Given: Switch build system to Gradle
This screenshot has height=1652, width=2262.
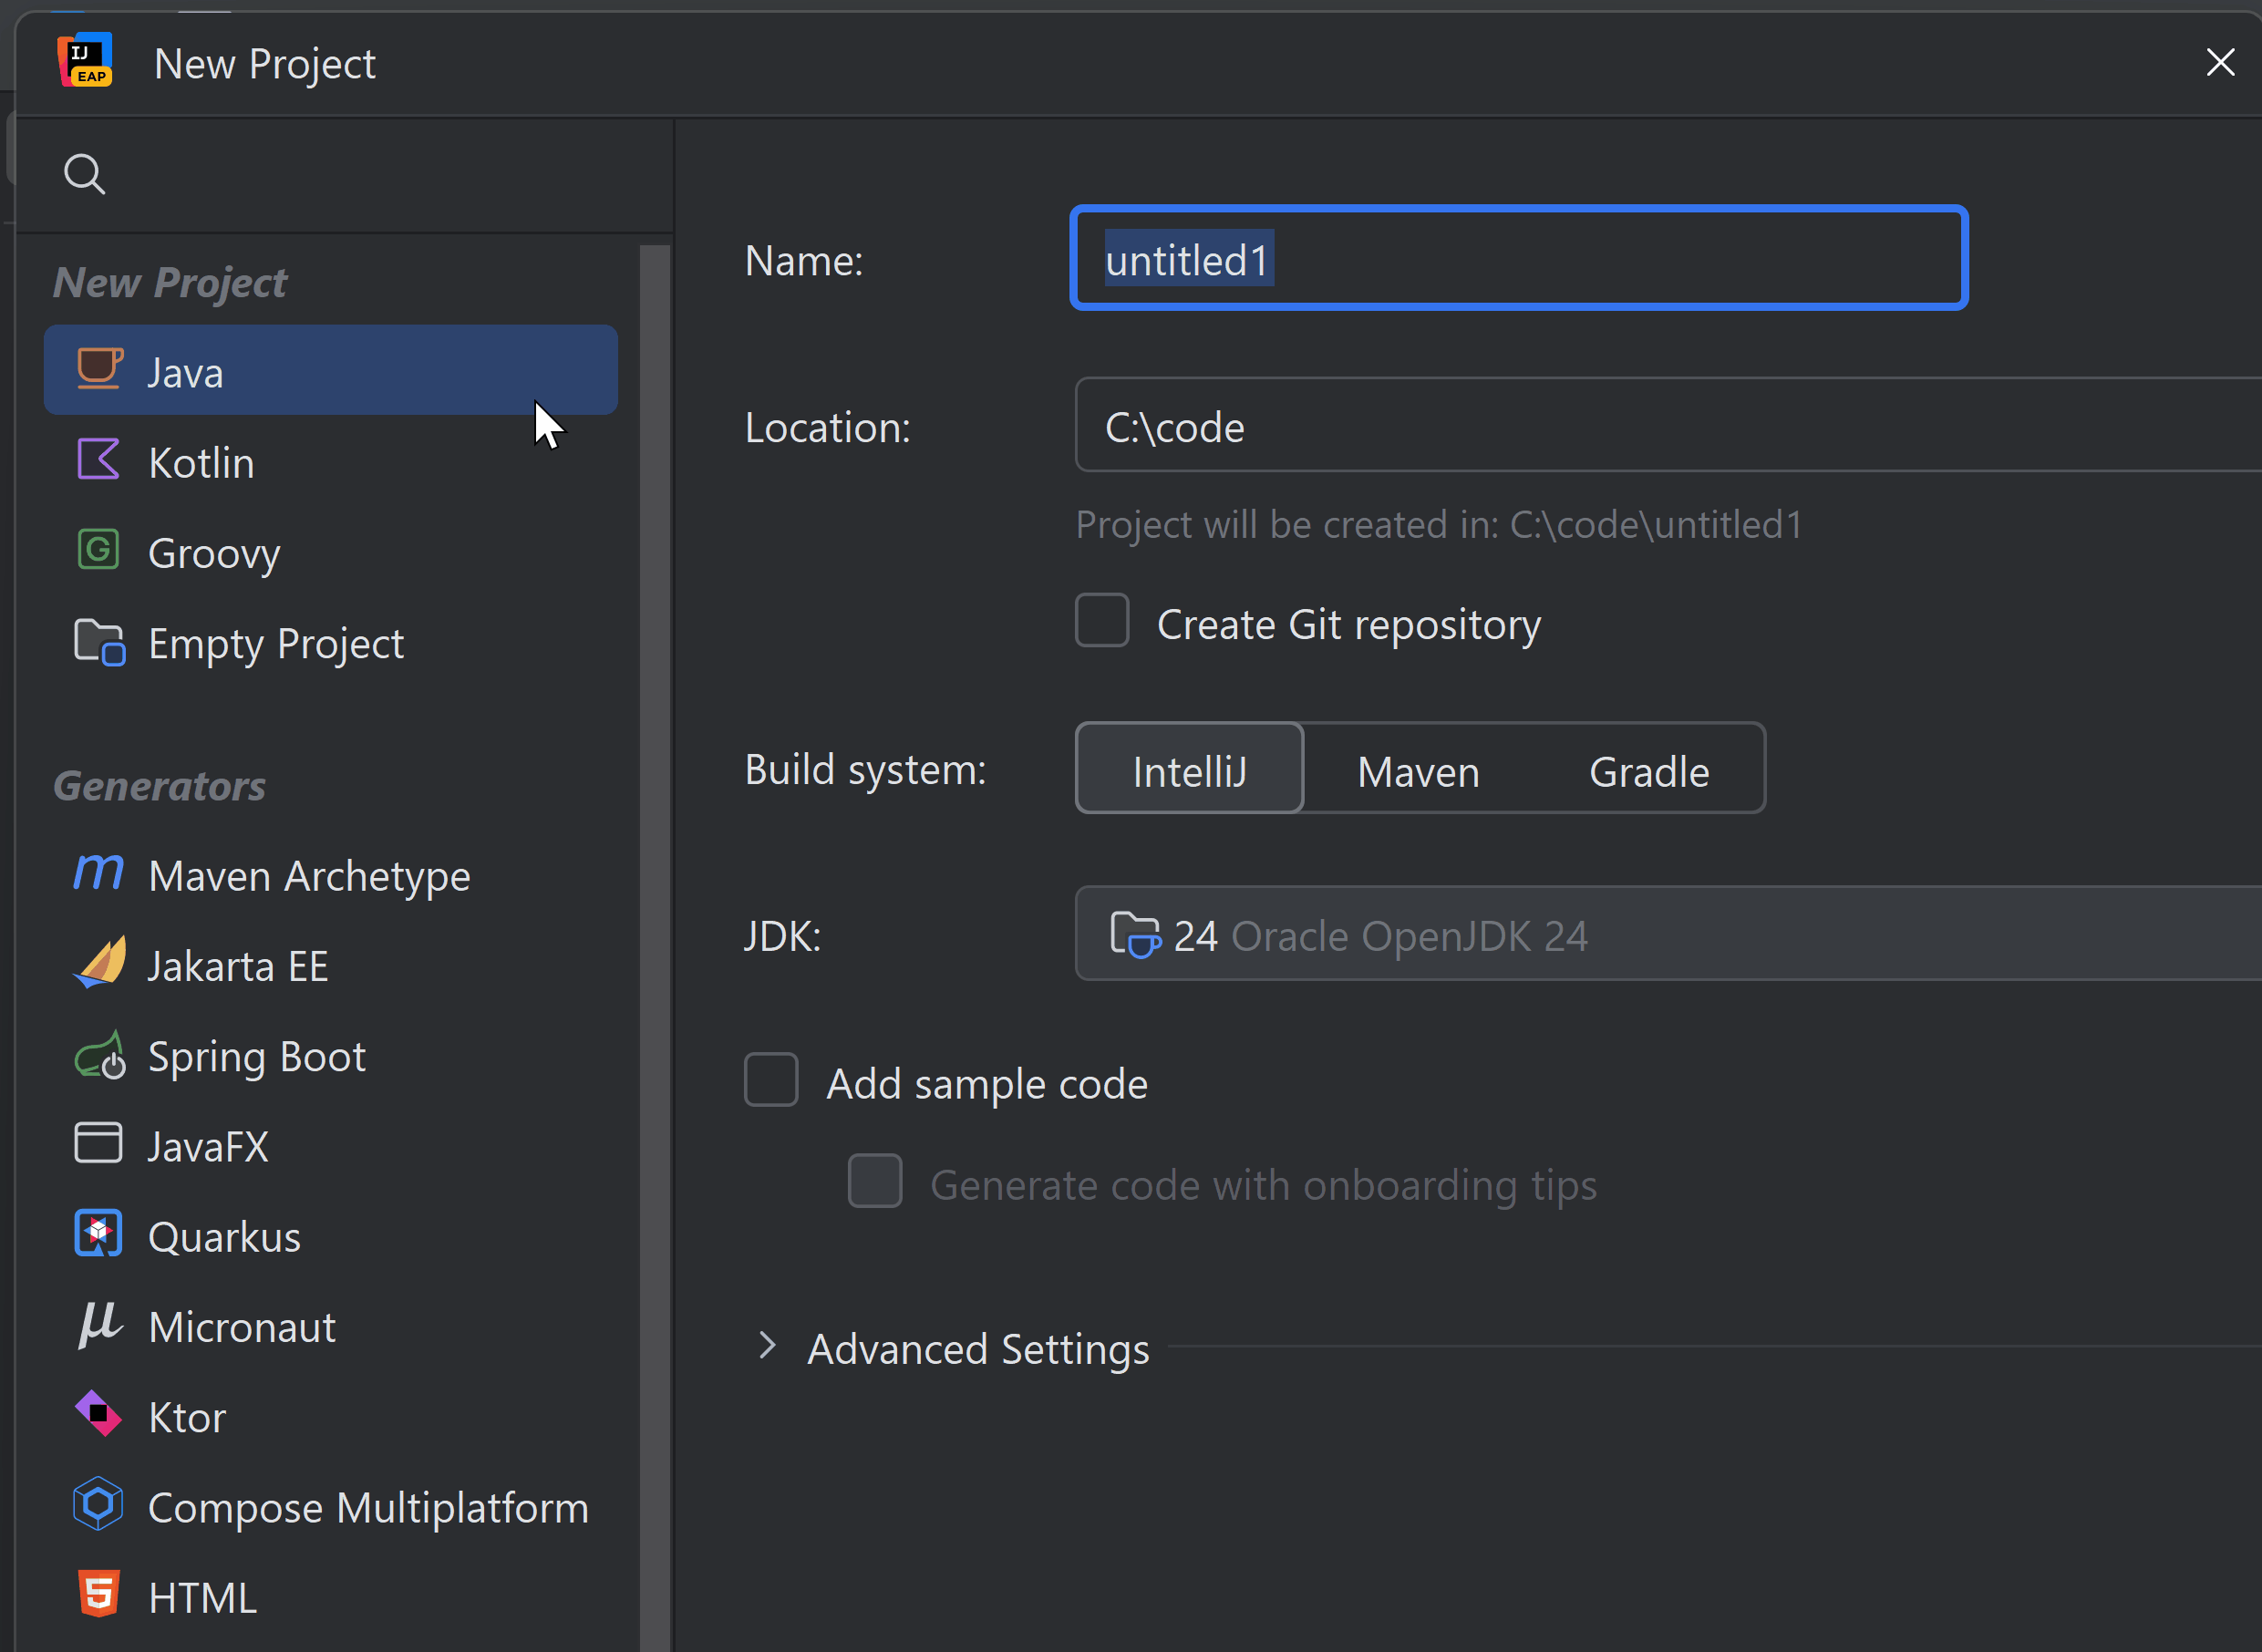Looking at the screenshot, I should (x=1648, y=770).
